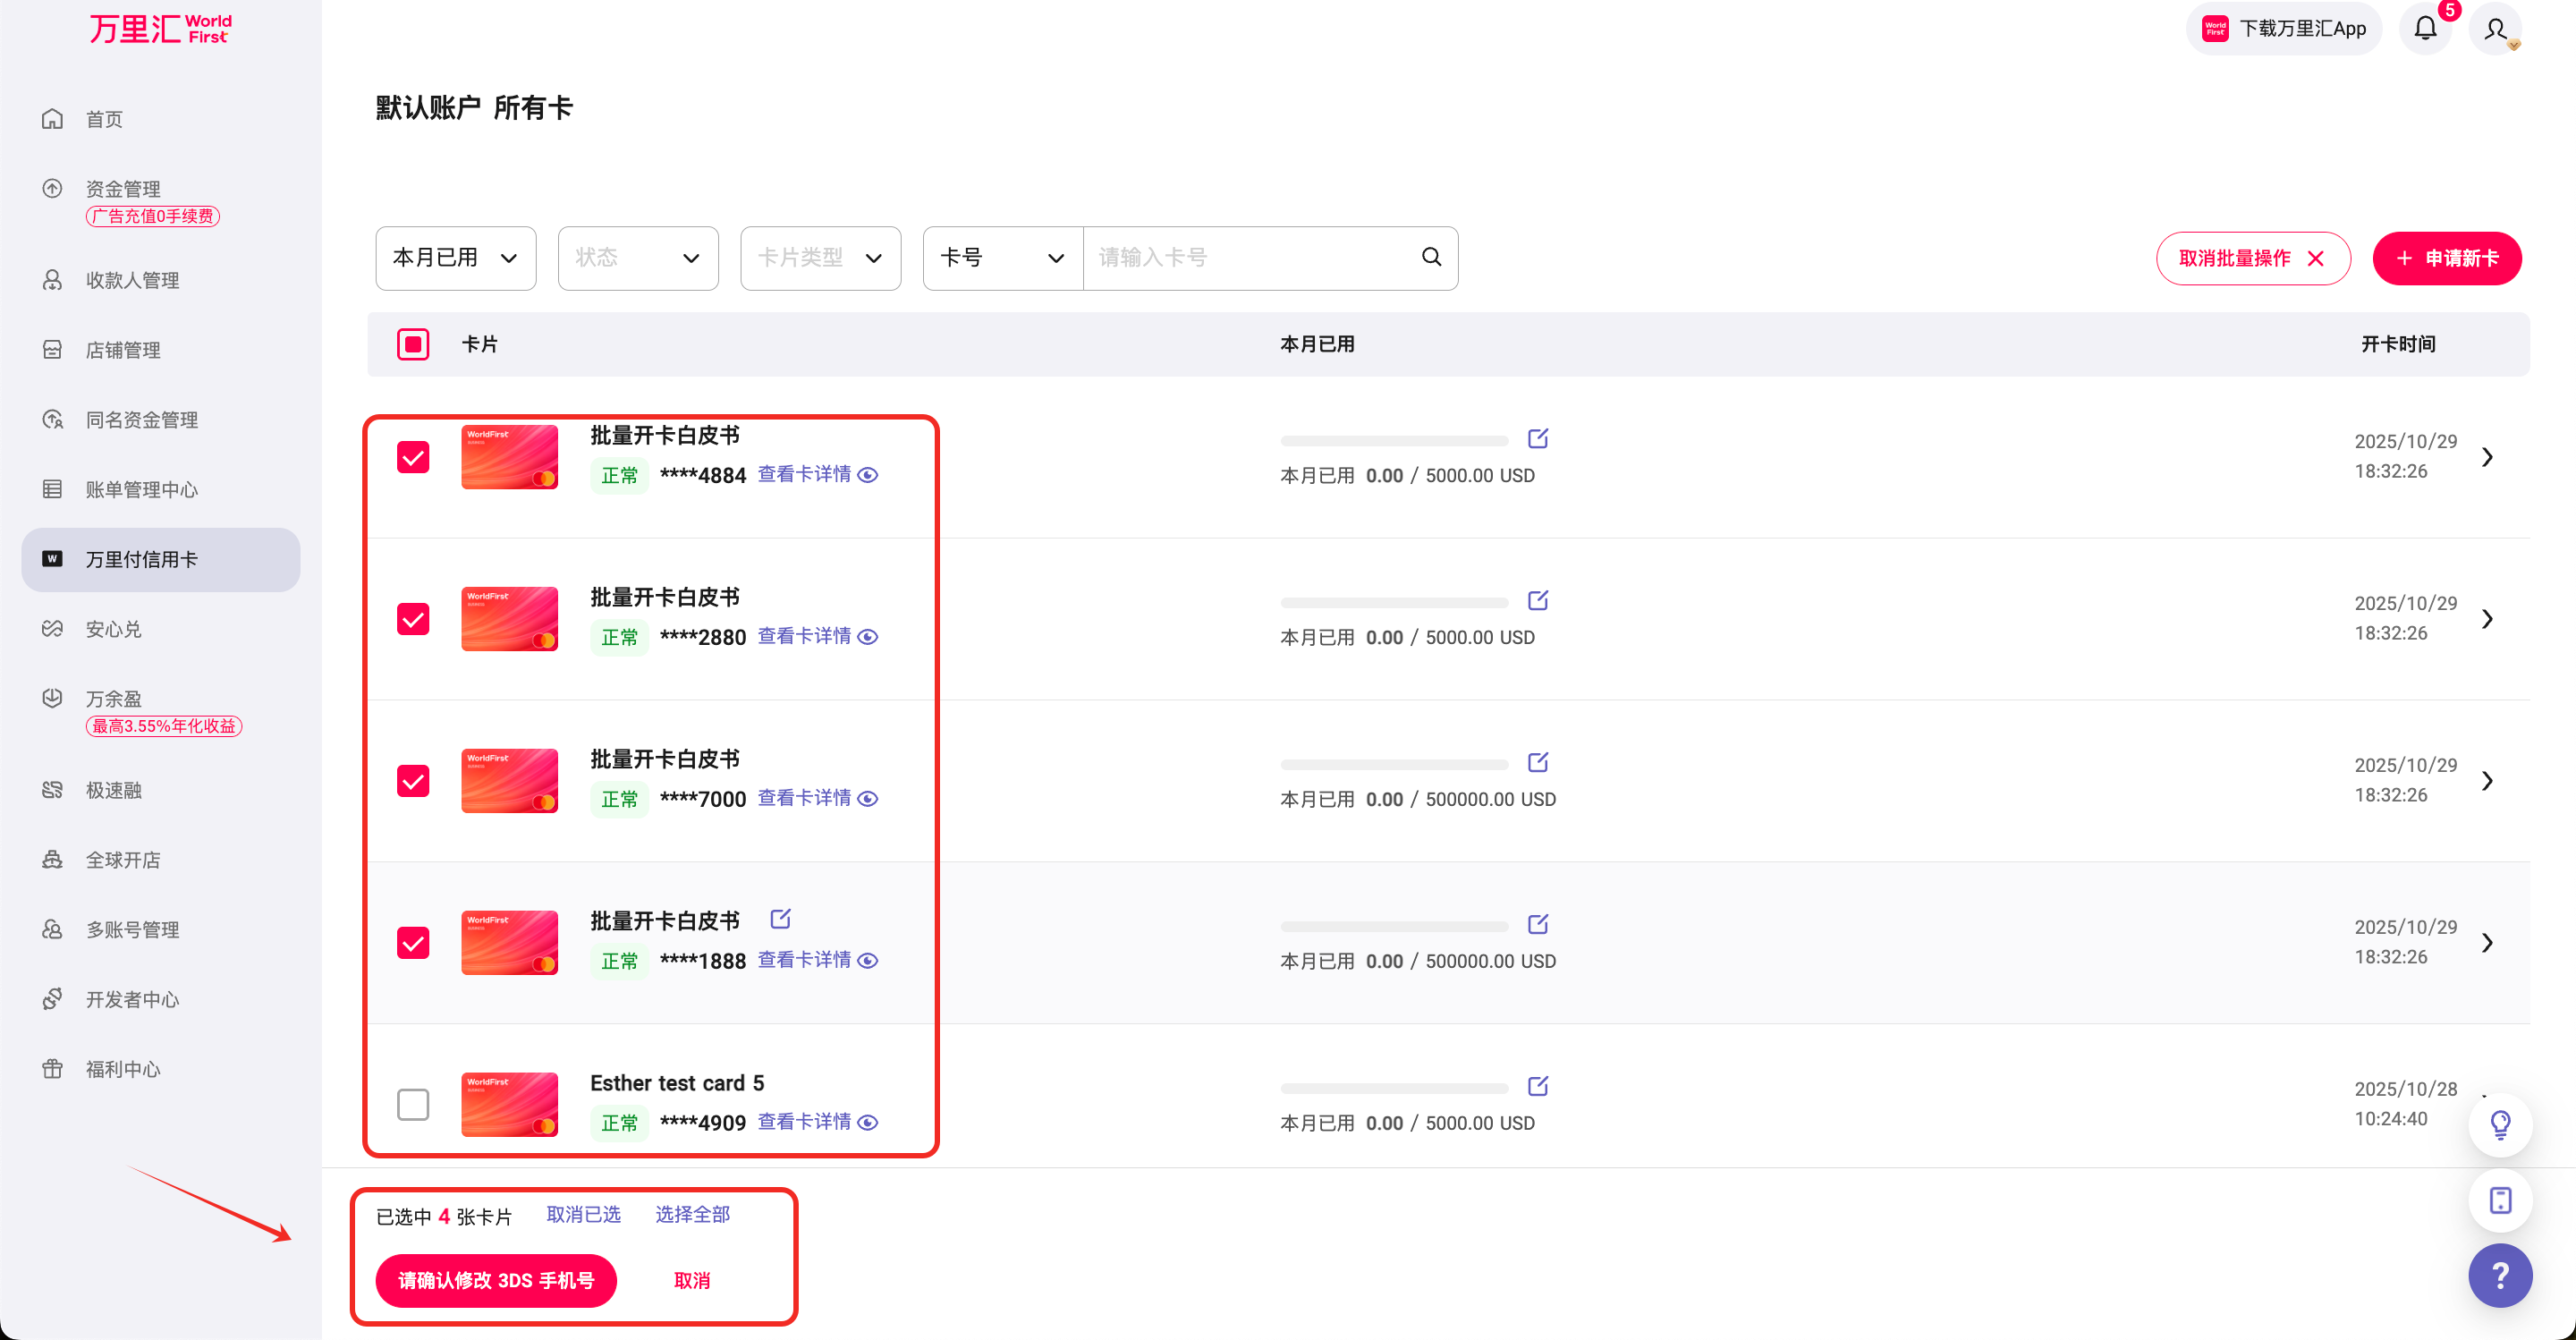Check Esther test card 5
This screenshot has height=1340, width=2576.
(413, 1104)
